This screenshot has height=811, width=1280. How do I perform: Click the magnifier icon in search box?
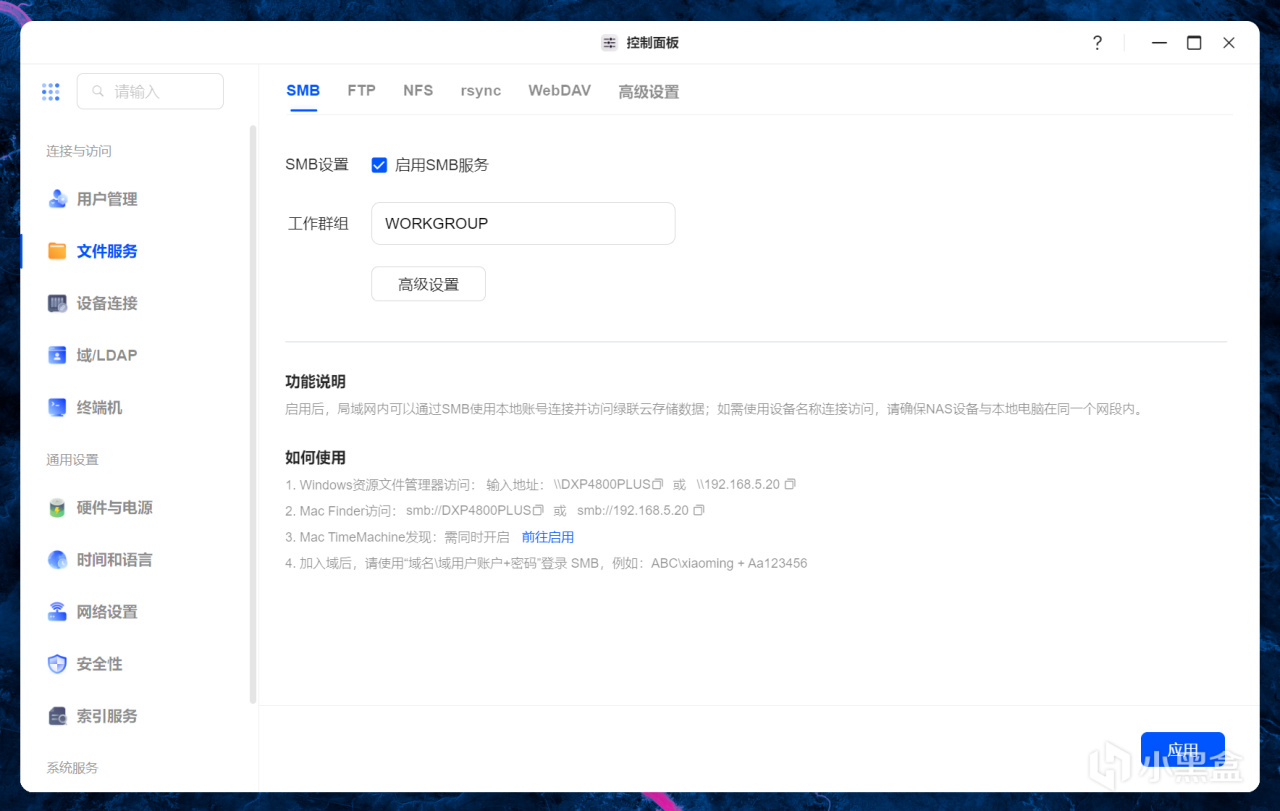[x=98, y=91]
